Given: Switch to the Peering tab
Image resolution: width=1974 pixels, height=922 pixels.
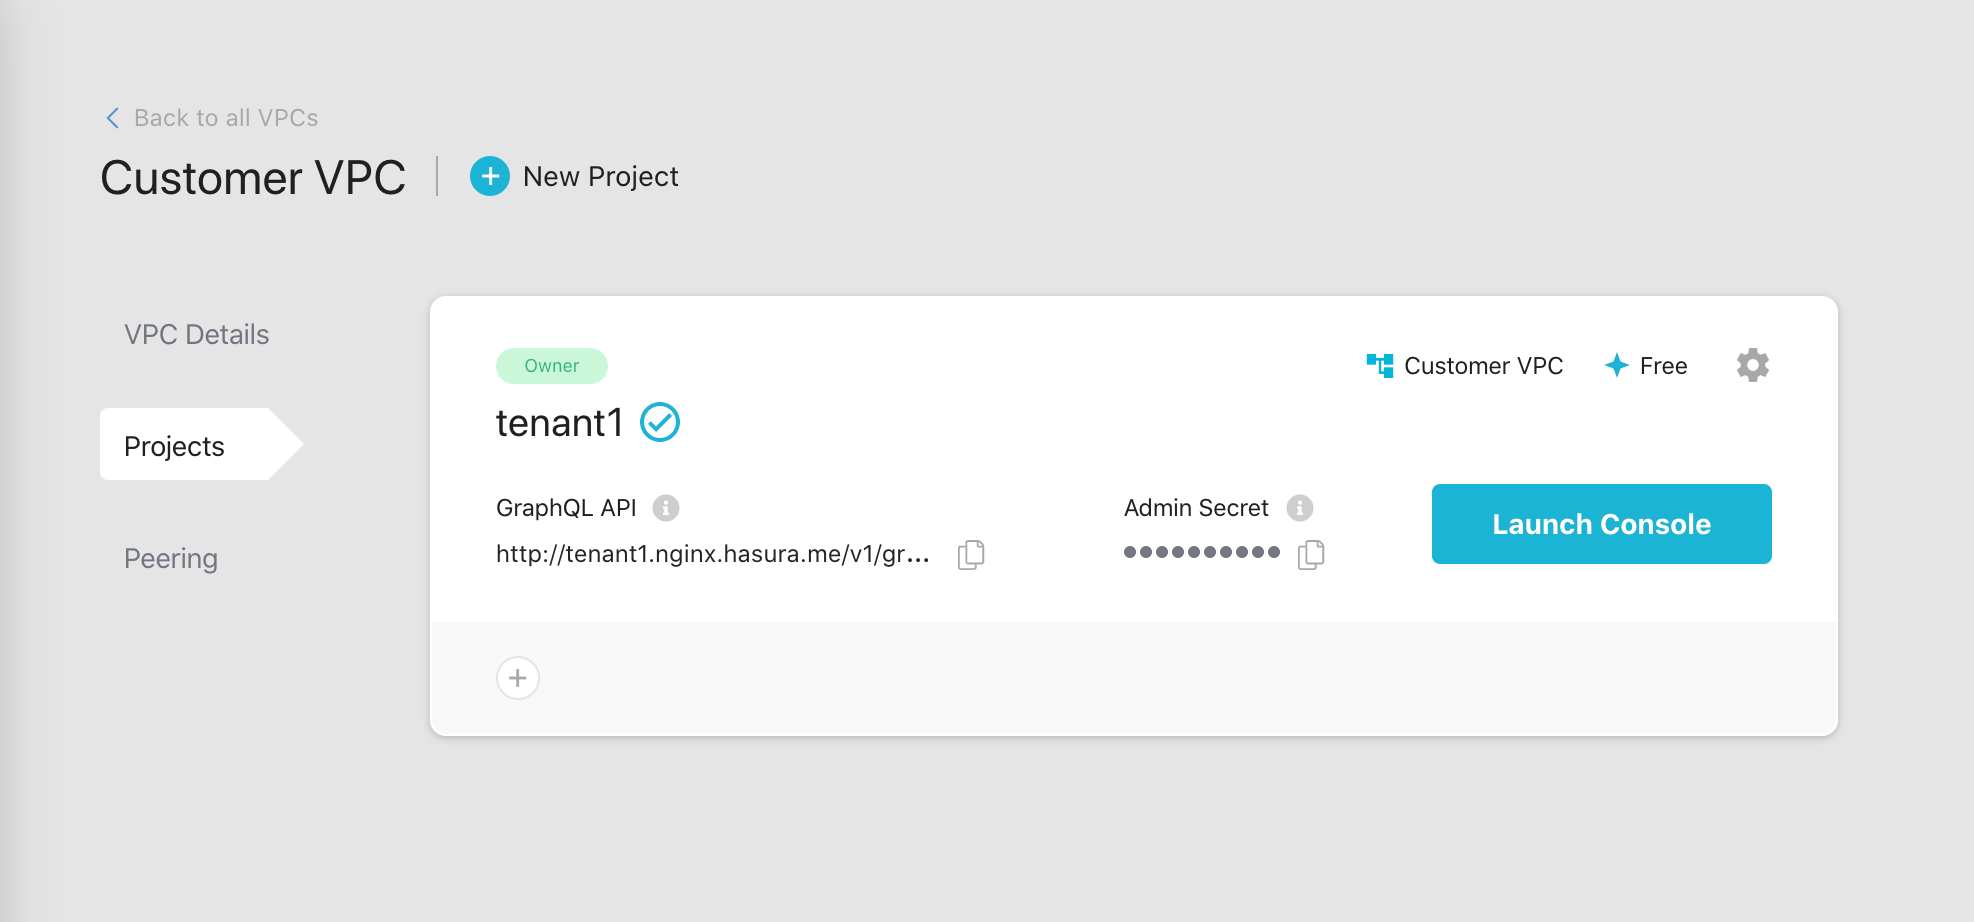Looking at the screenshot, I should click(171, 558).
